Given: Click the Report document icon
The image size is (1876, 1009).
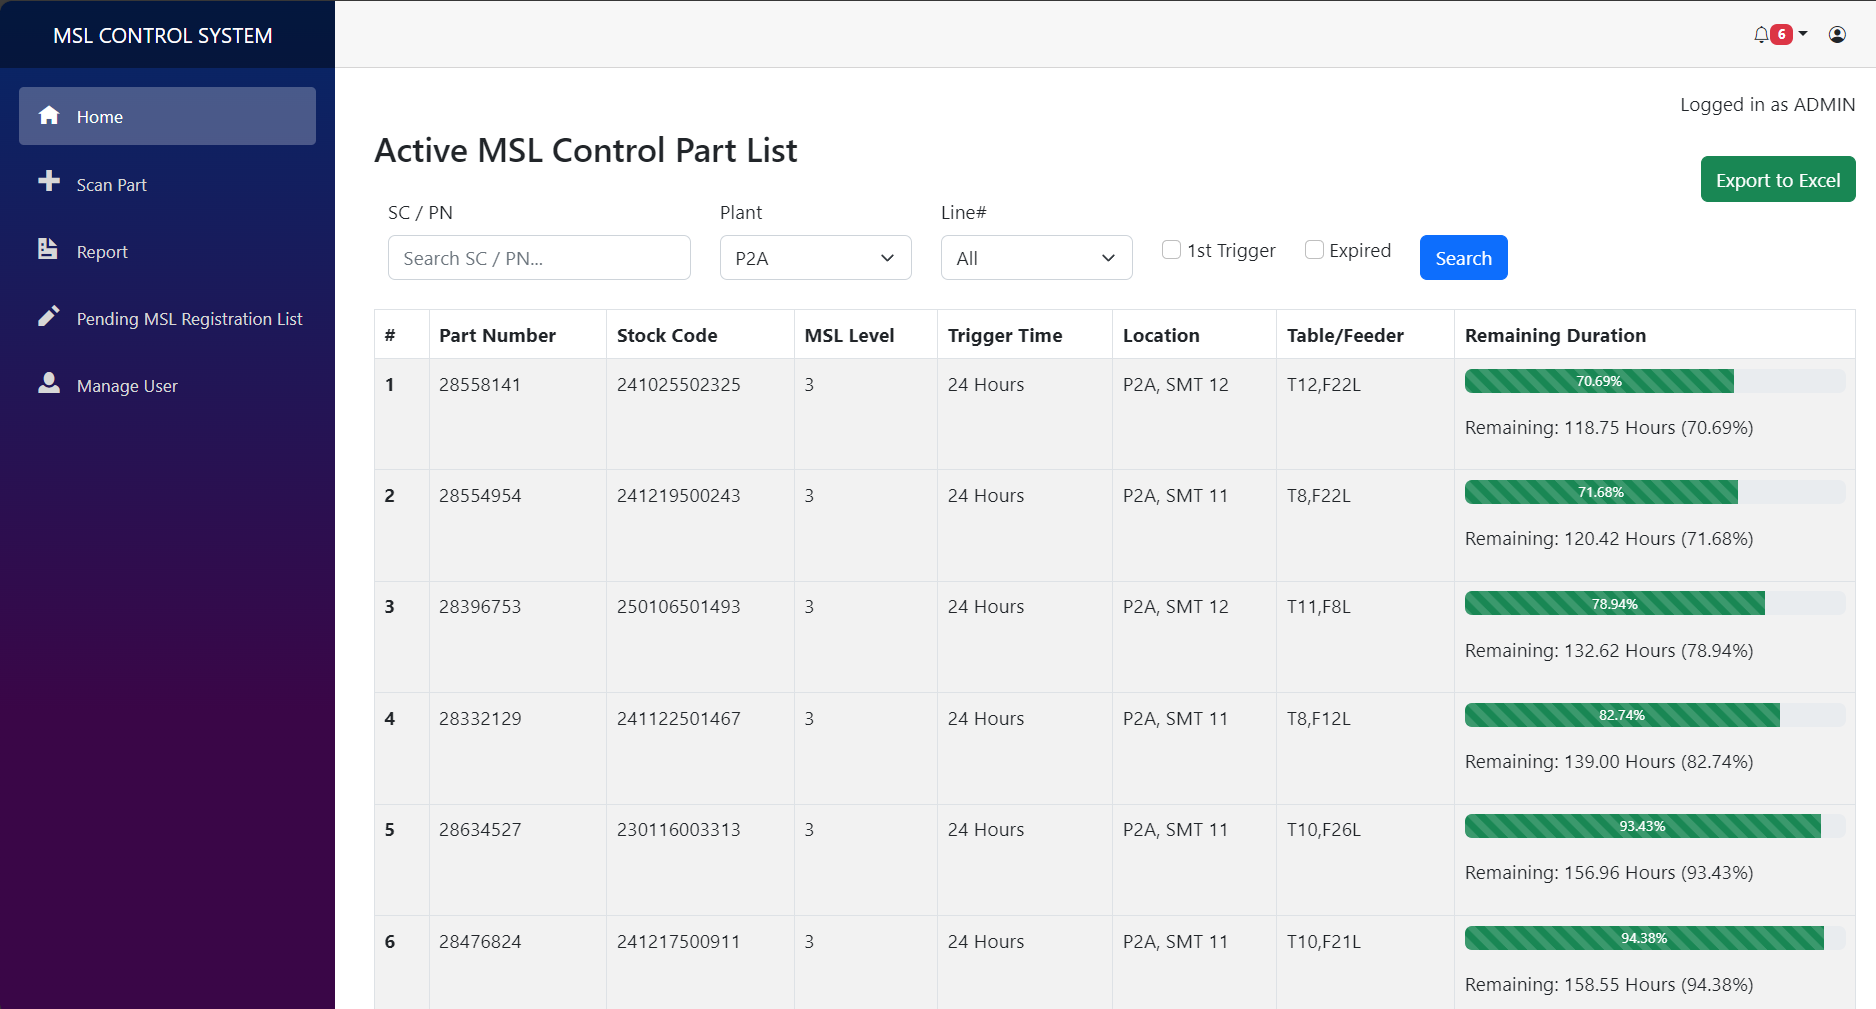Looking at the screenshot, I should (48, 249).
